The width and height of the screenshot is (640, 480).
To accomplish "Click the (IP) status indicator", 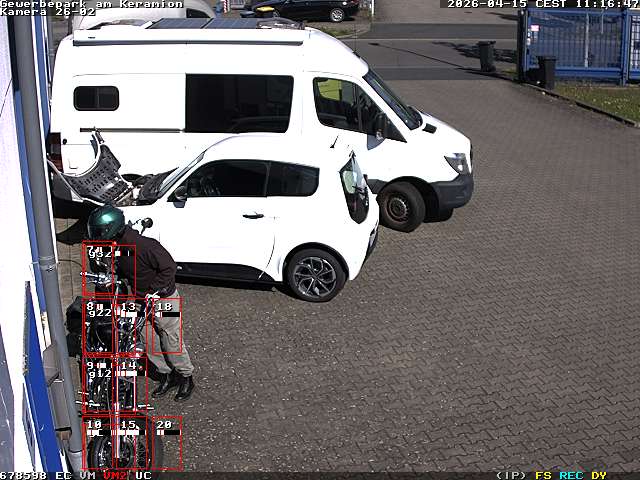I will point(510,475).
